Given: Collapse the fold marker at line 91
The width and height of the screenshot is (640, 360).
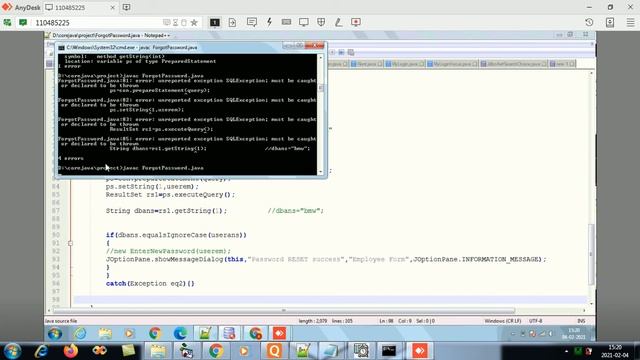Looking at the screenshot, I should pos(70,243).
